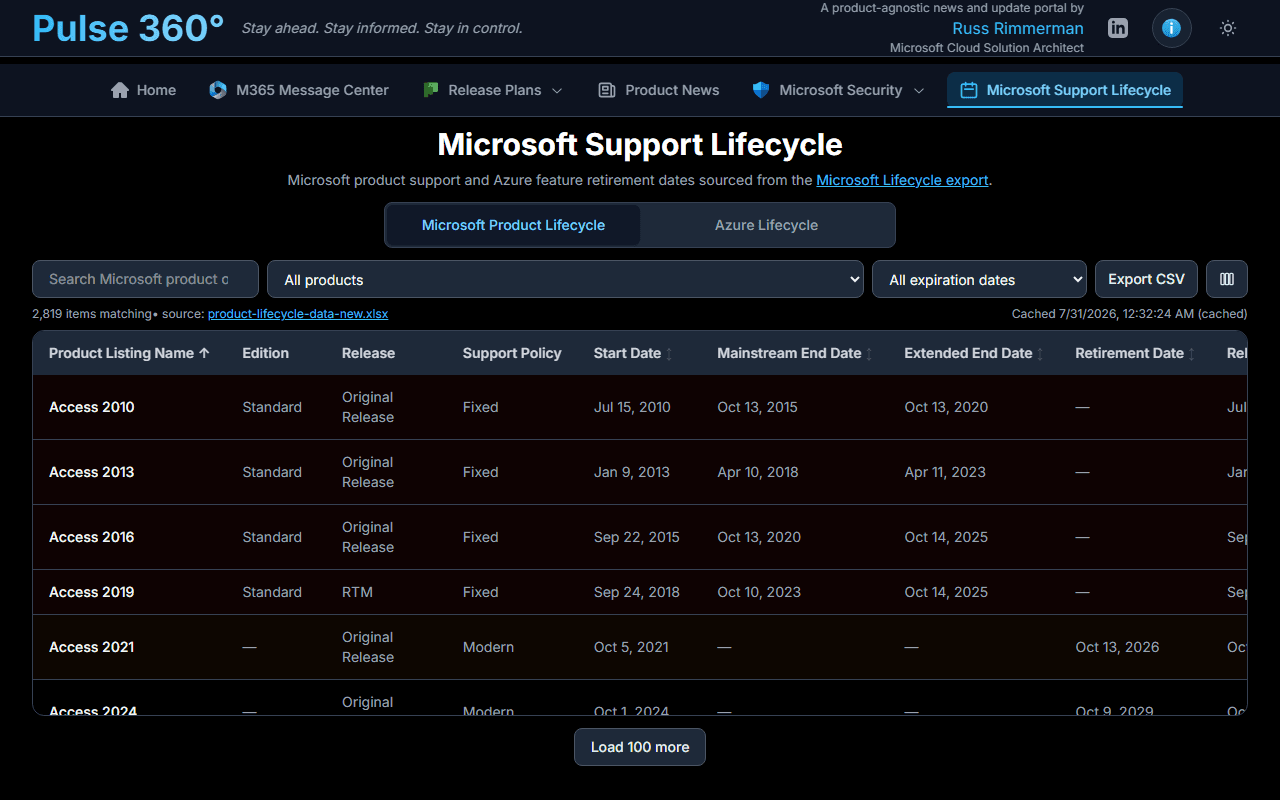Image resolution: width=1280 pixels, height=800 pixels.
Task: Click the Russ Rimmerman name link
Action: coord(1018,28)
